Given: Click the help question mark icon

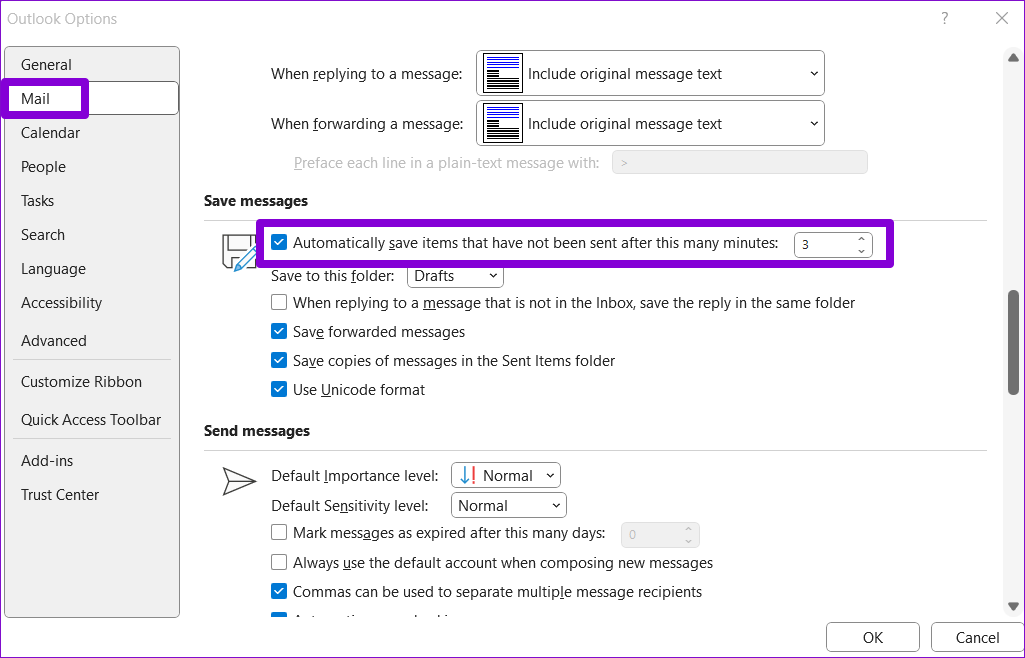Looking at the screenshot, I should (x=945, y=18).
